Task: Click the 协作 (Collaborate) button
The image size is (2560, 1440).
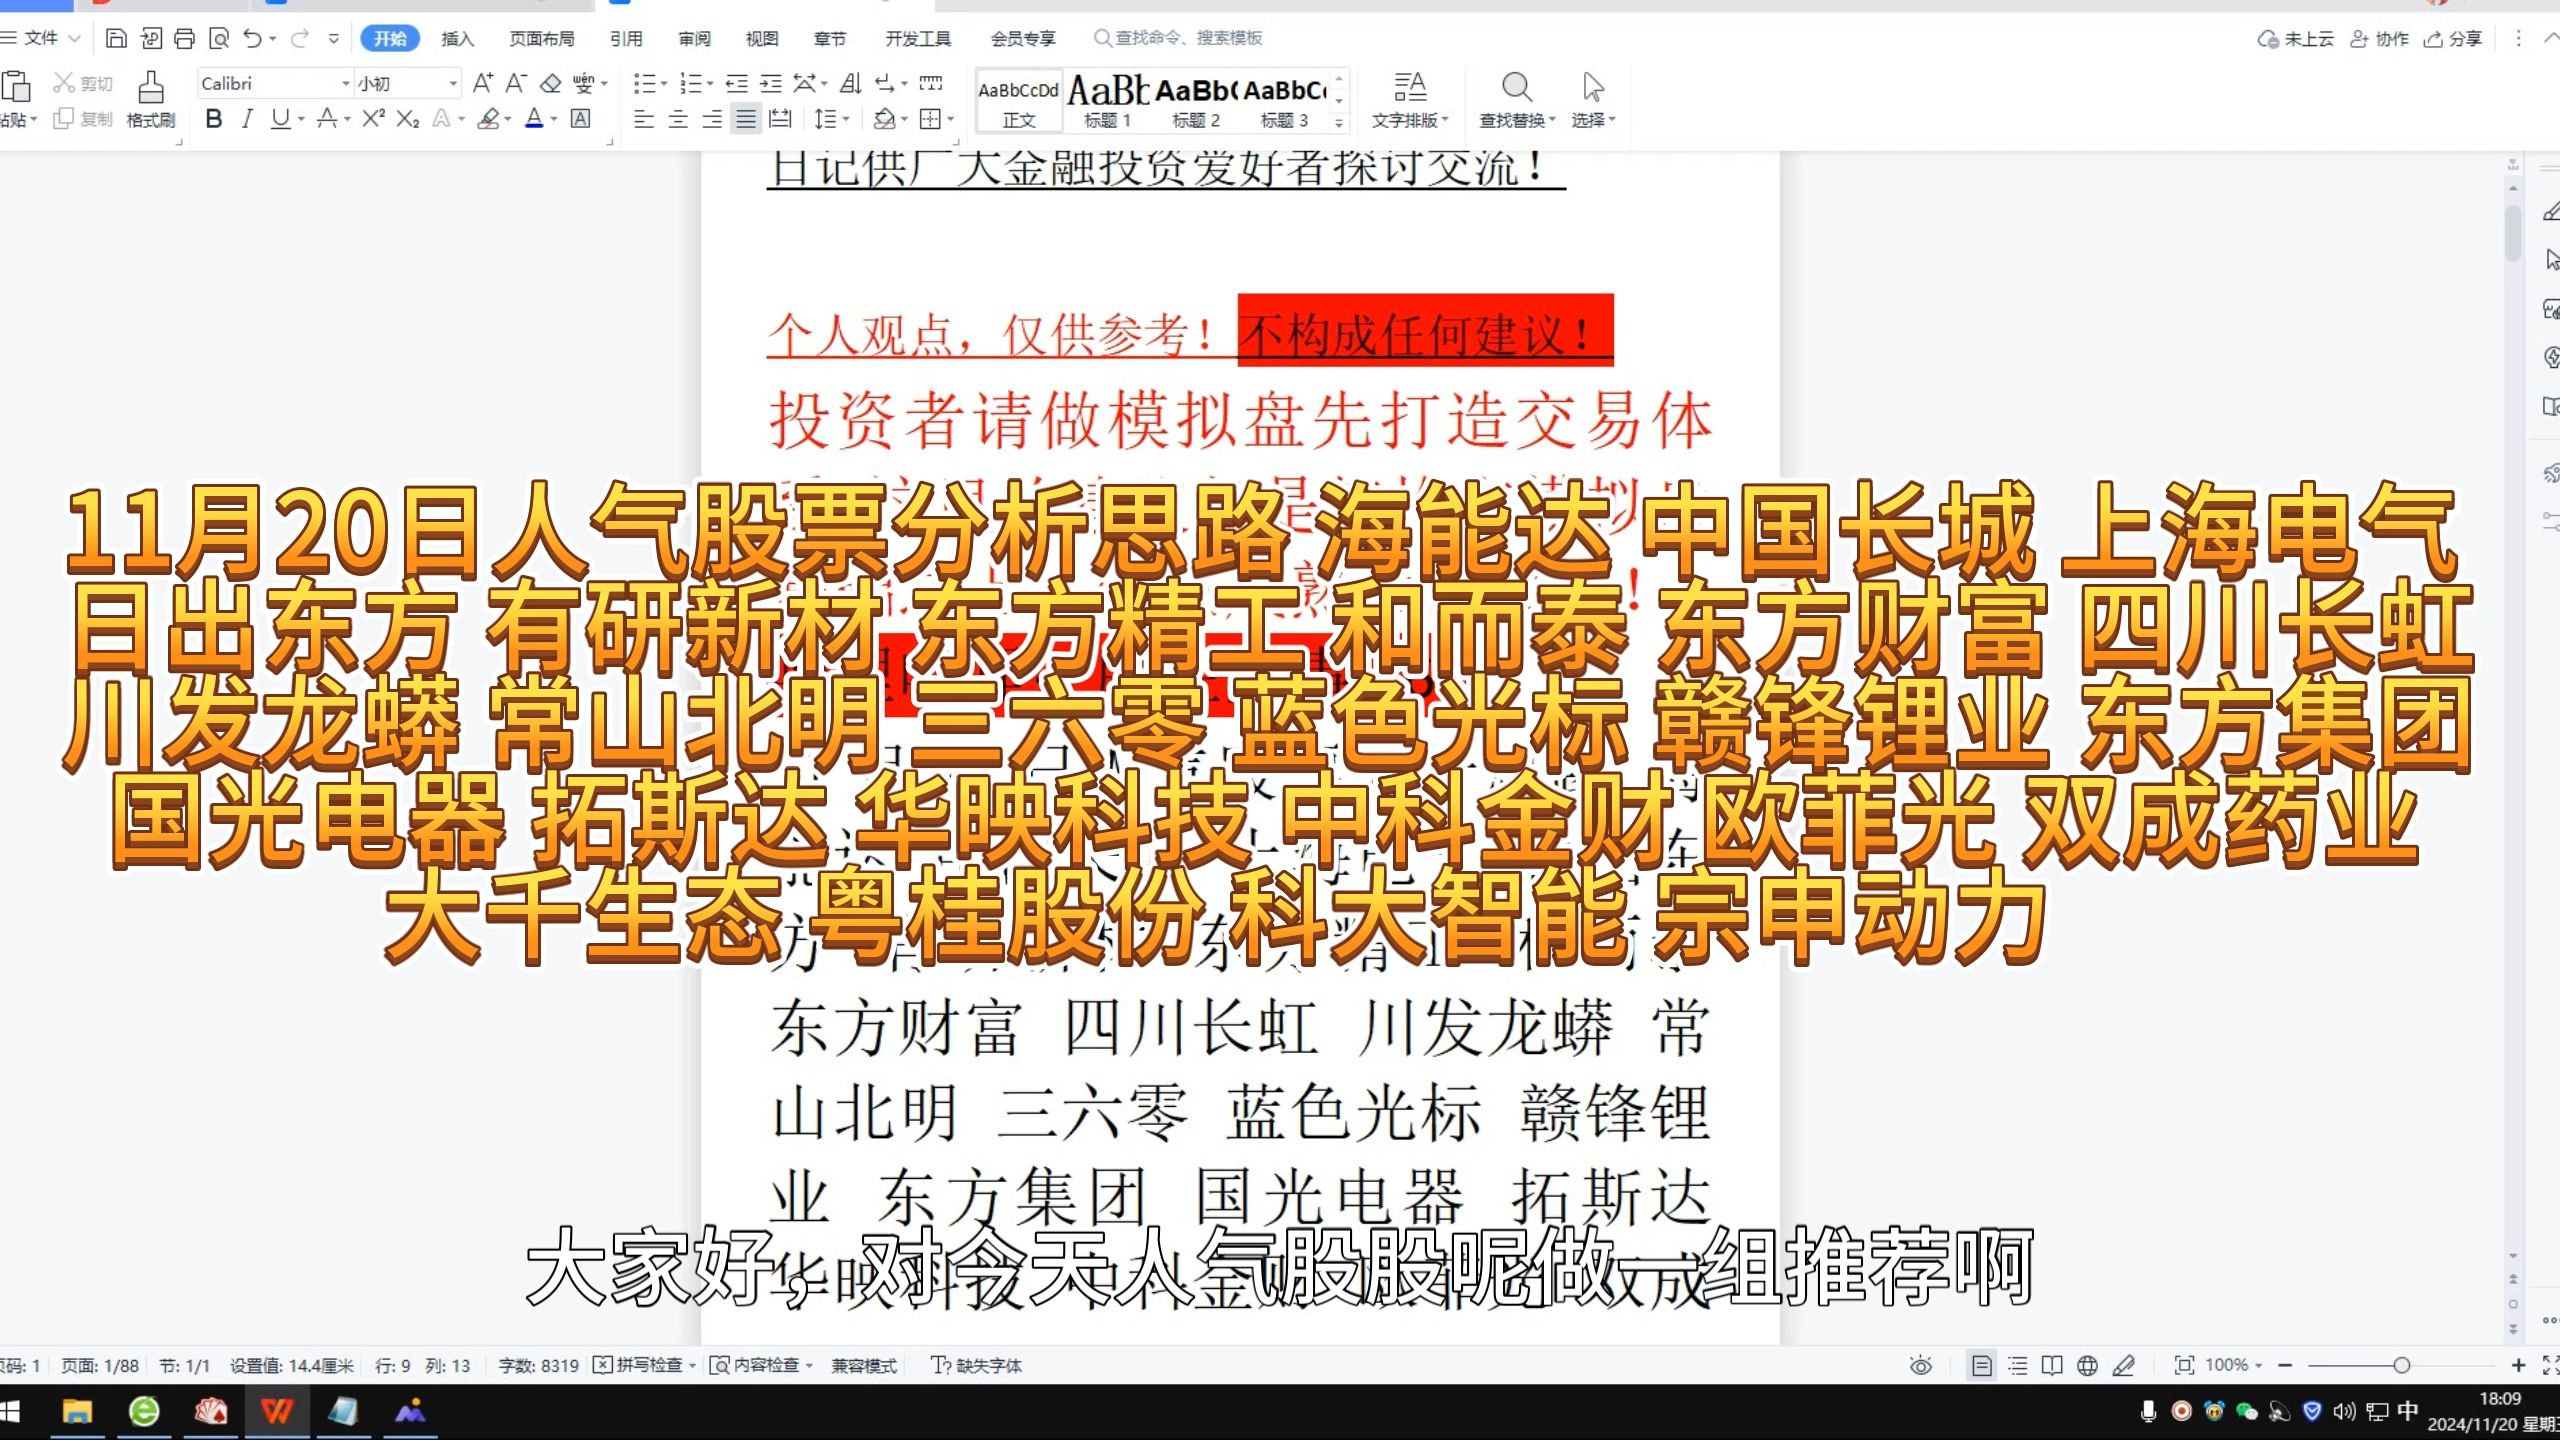Action: point(2380,38)
